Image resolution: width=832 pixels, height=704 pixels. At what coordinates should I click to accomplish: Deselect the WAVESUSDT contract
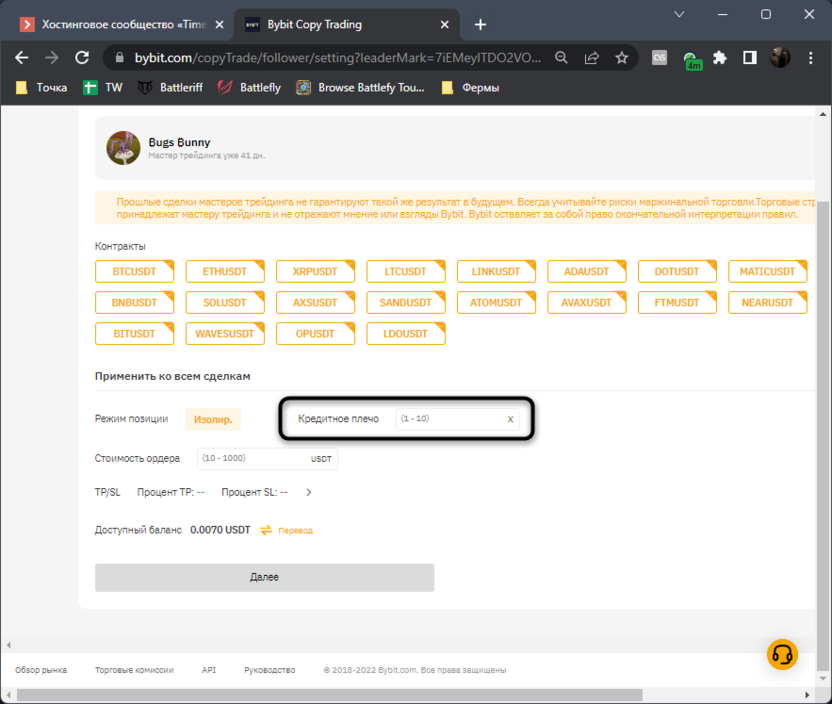[225, 333]
